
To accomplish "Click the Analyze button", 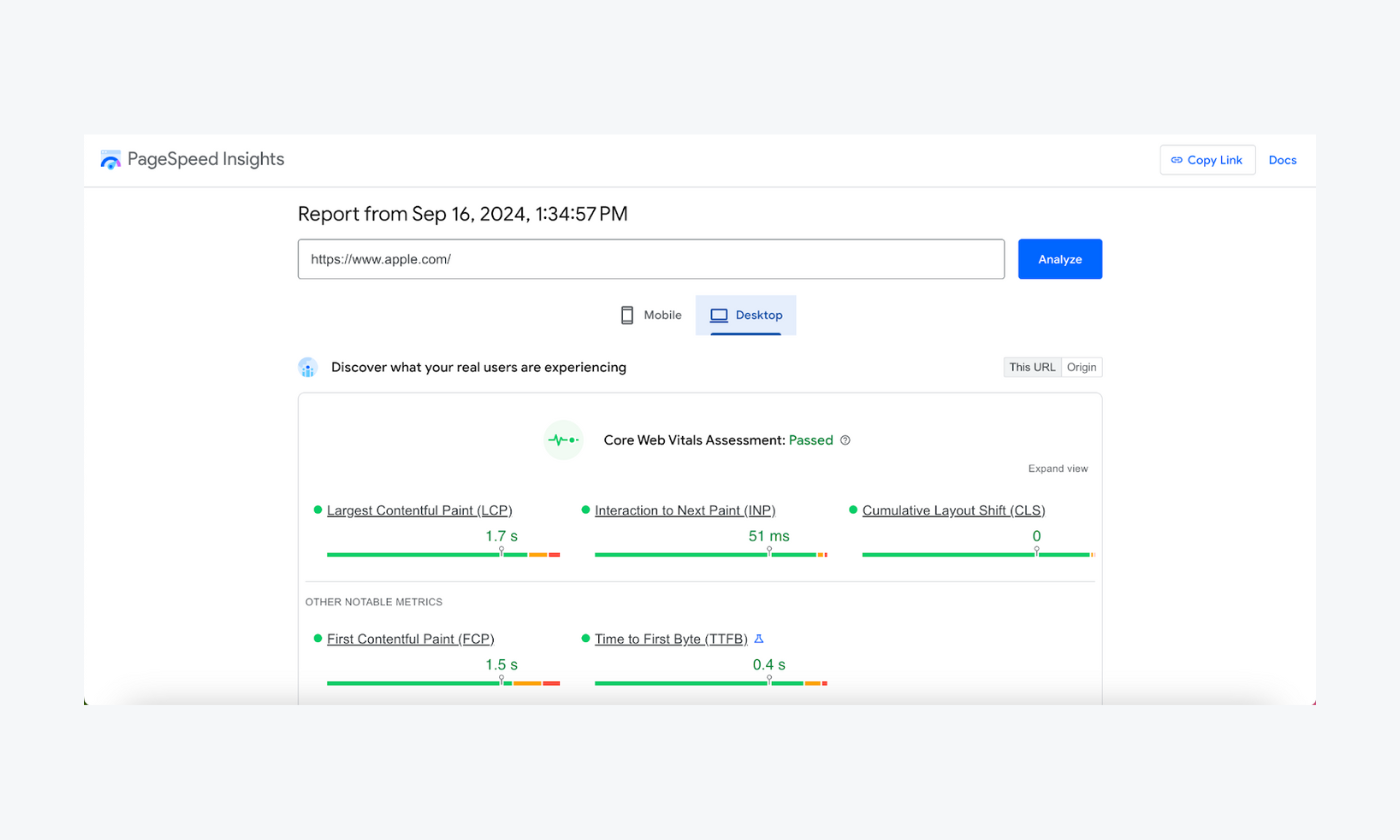I will pyautogui.click(x=1059, y=258).
